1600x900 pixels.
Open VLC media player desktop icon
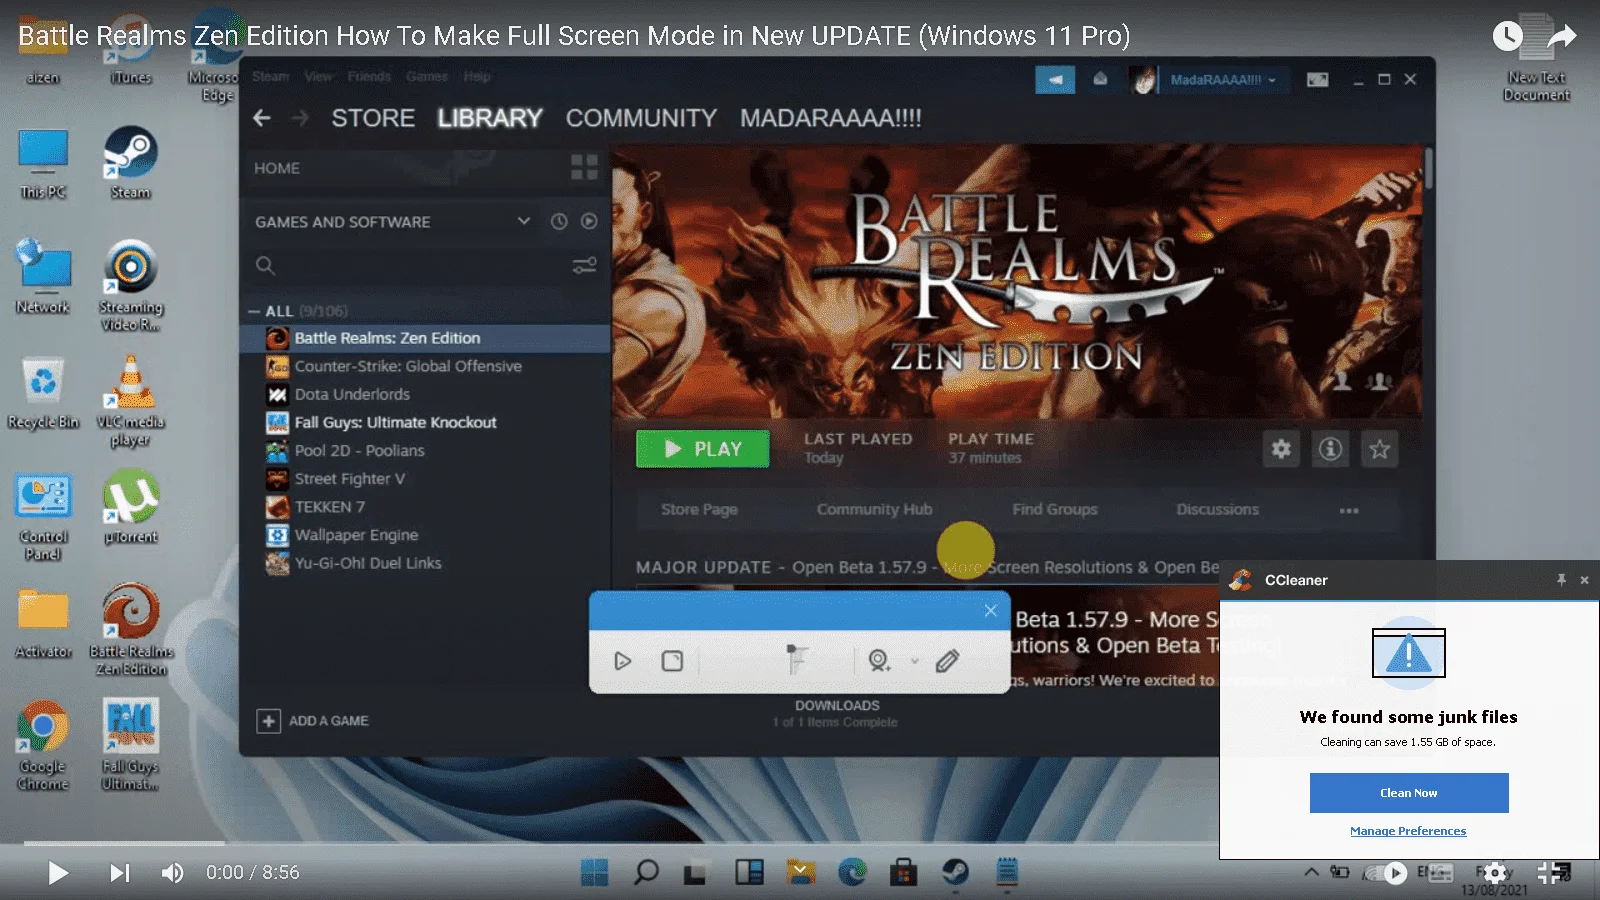click(130, 401)
